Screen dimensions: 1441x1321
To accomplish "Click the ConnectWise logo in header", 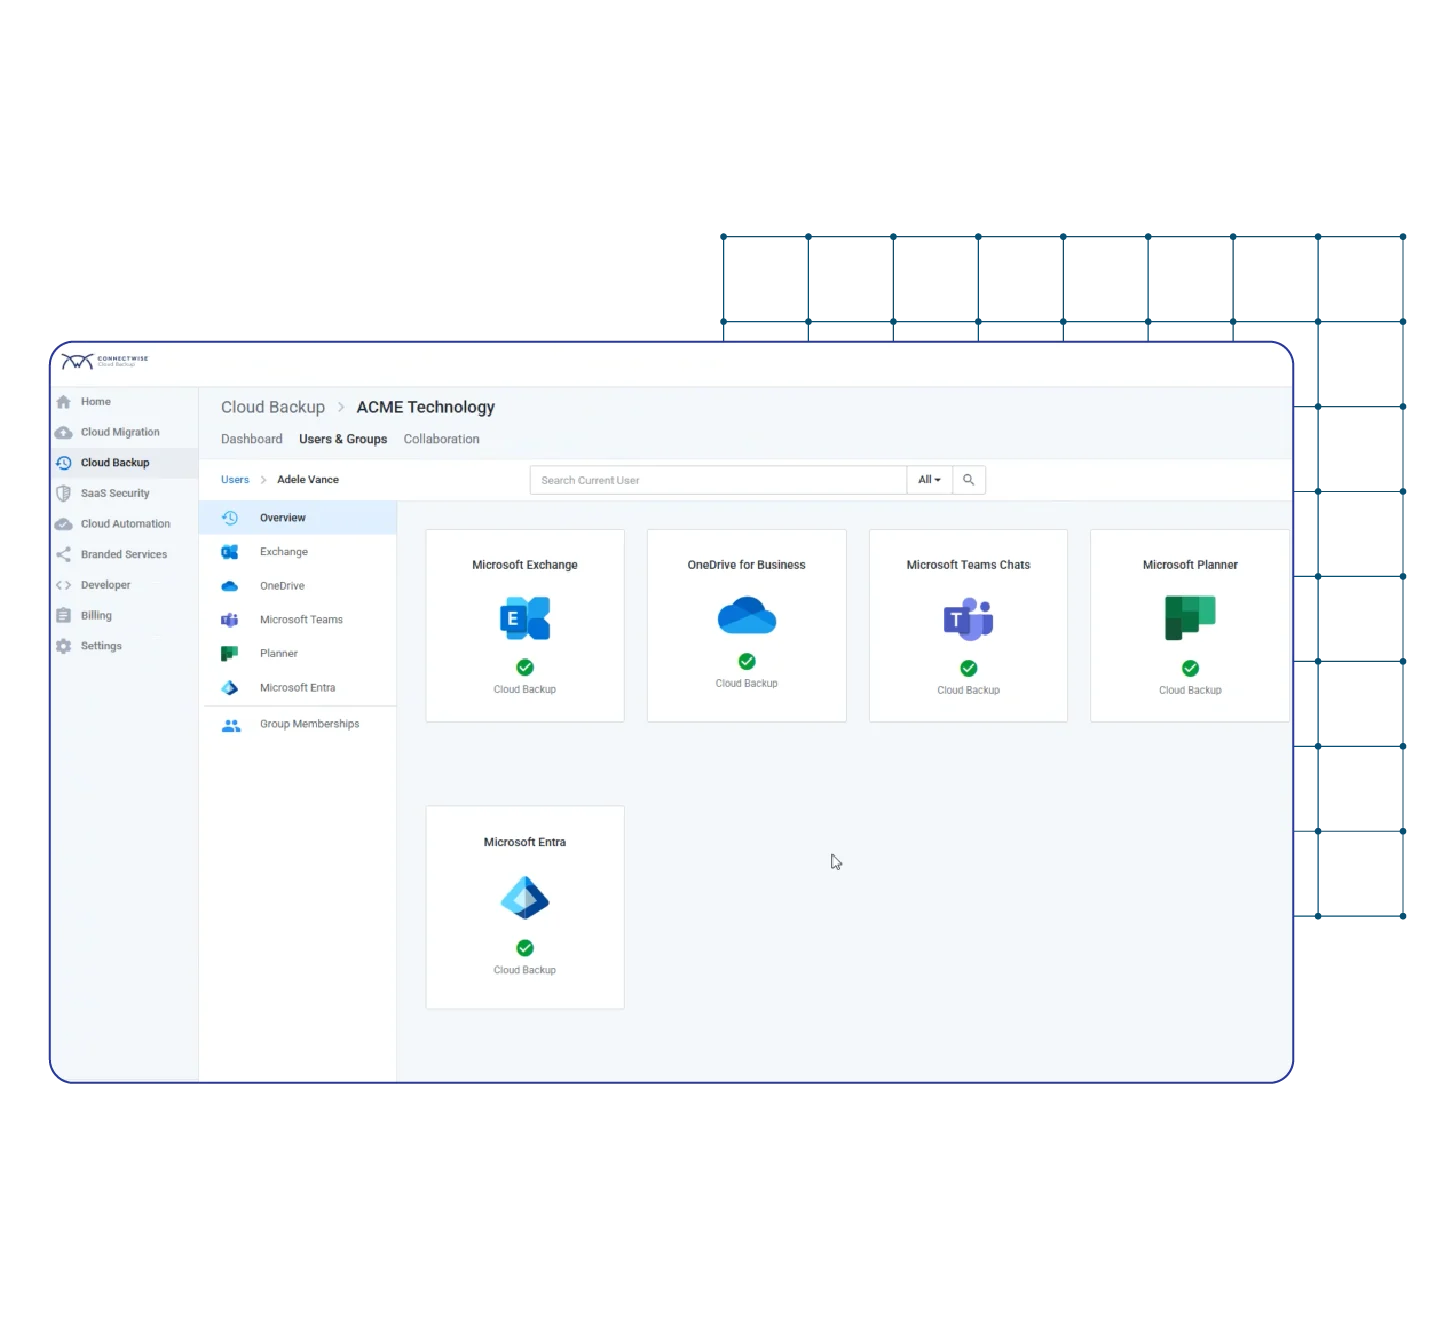I will (105, 361).
